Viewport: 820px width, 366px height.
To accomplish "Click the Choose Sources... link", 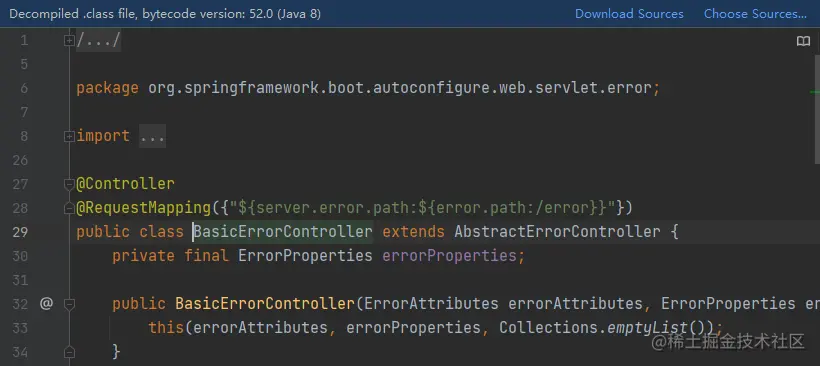I will click(755, 14).
